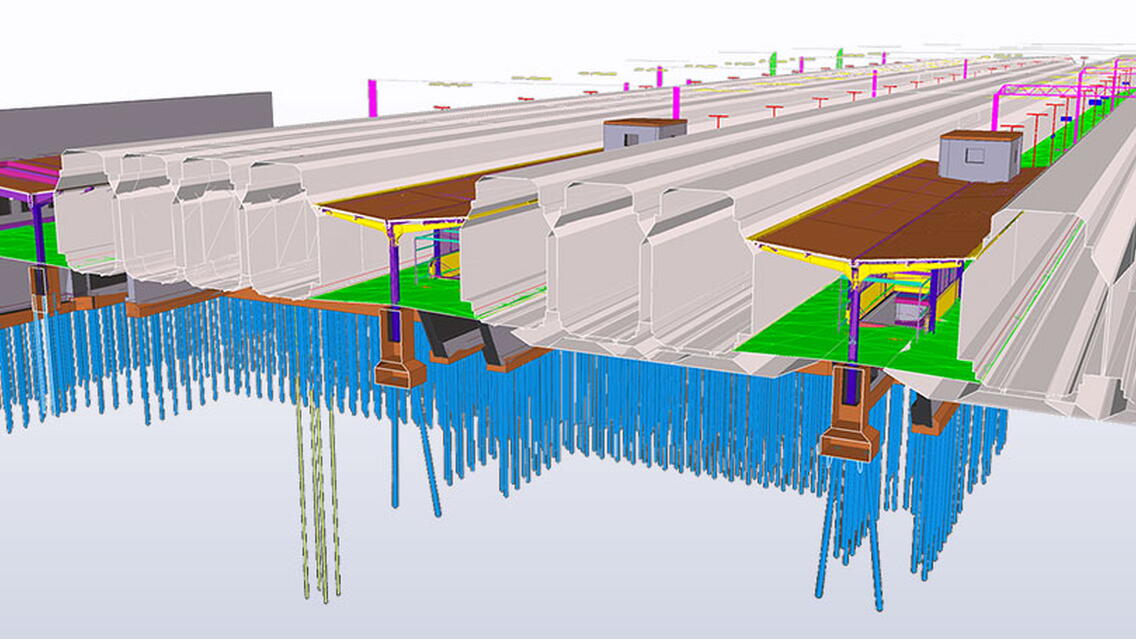This screenshot has height=639, width=1136.
Task: Select the grey cabin on the right platform roof
Action: (980, 156)
